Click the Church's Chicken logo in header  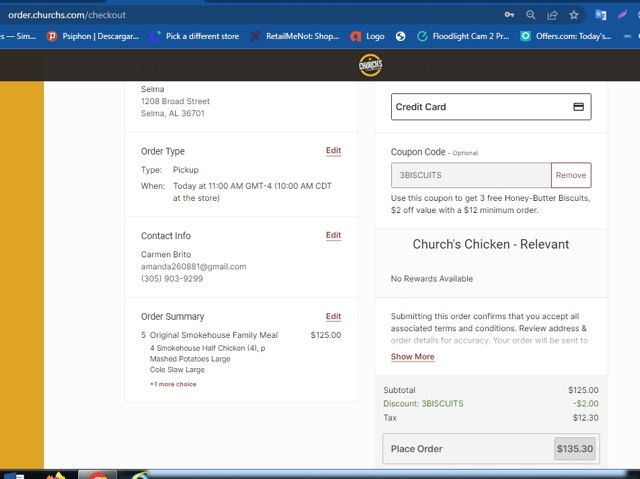(370, 65)
